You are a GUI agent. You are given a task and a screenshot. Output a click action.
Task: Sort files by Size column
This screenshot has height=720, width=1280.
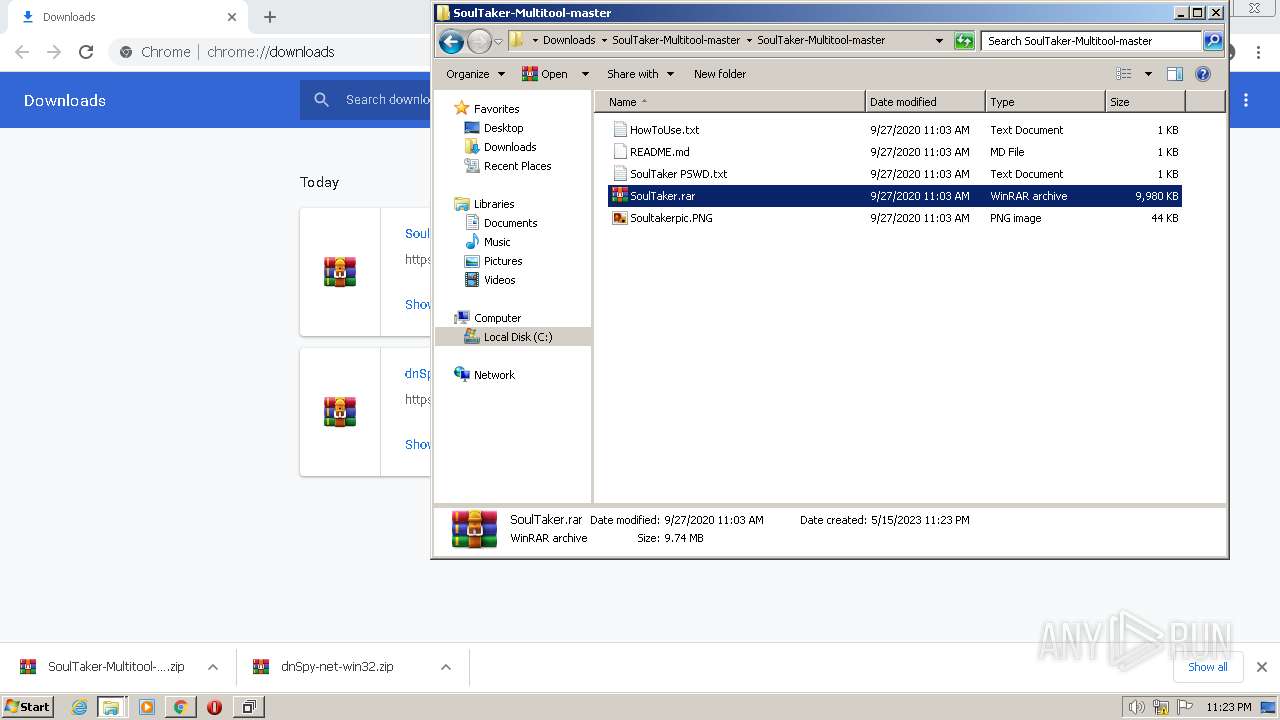(x=1145, y=102)
